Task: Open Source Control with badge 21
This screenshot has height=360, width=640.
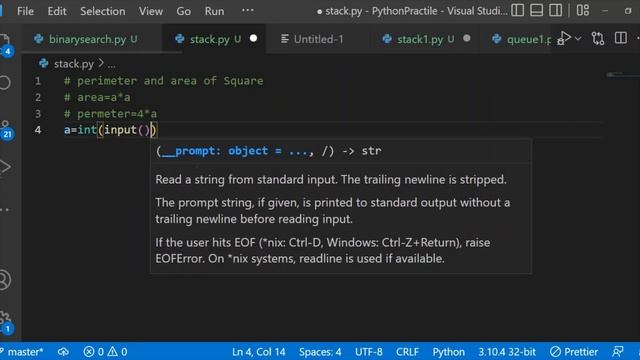Action: pos(6,129)
